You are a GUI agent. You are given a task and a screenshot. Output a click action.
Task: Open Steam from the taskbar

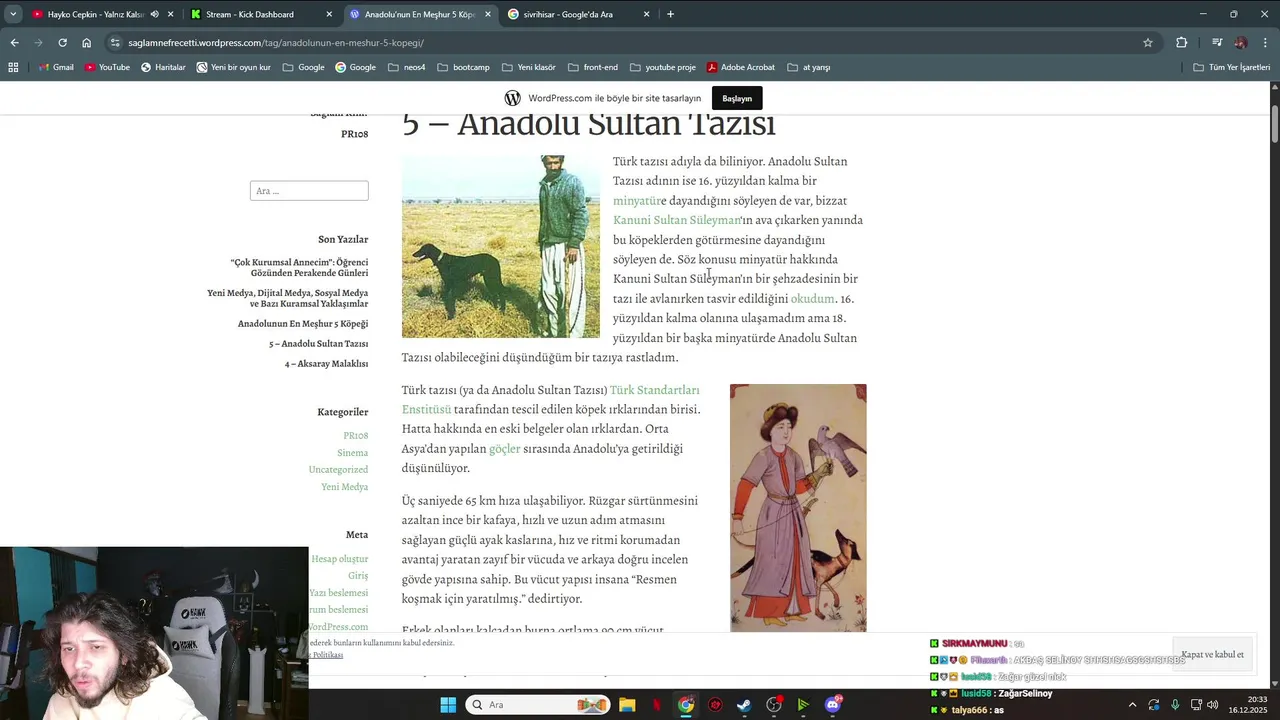tap(744, 705)
